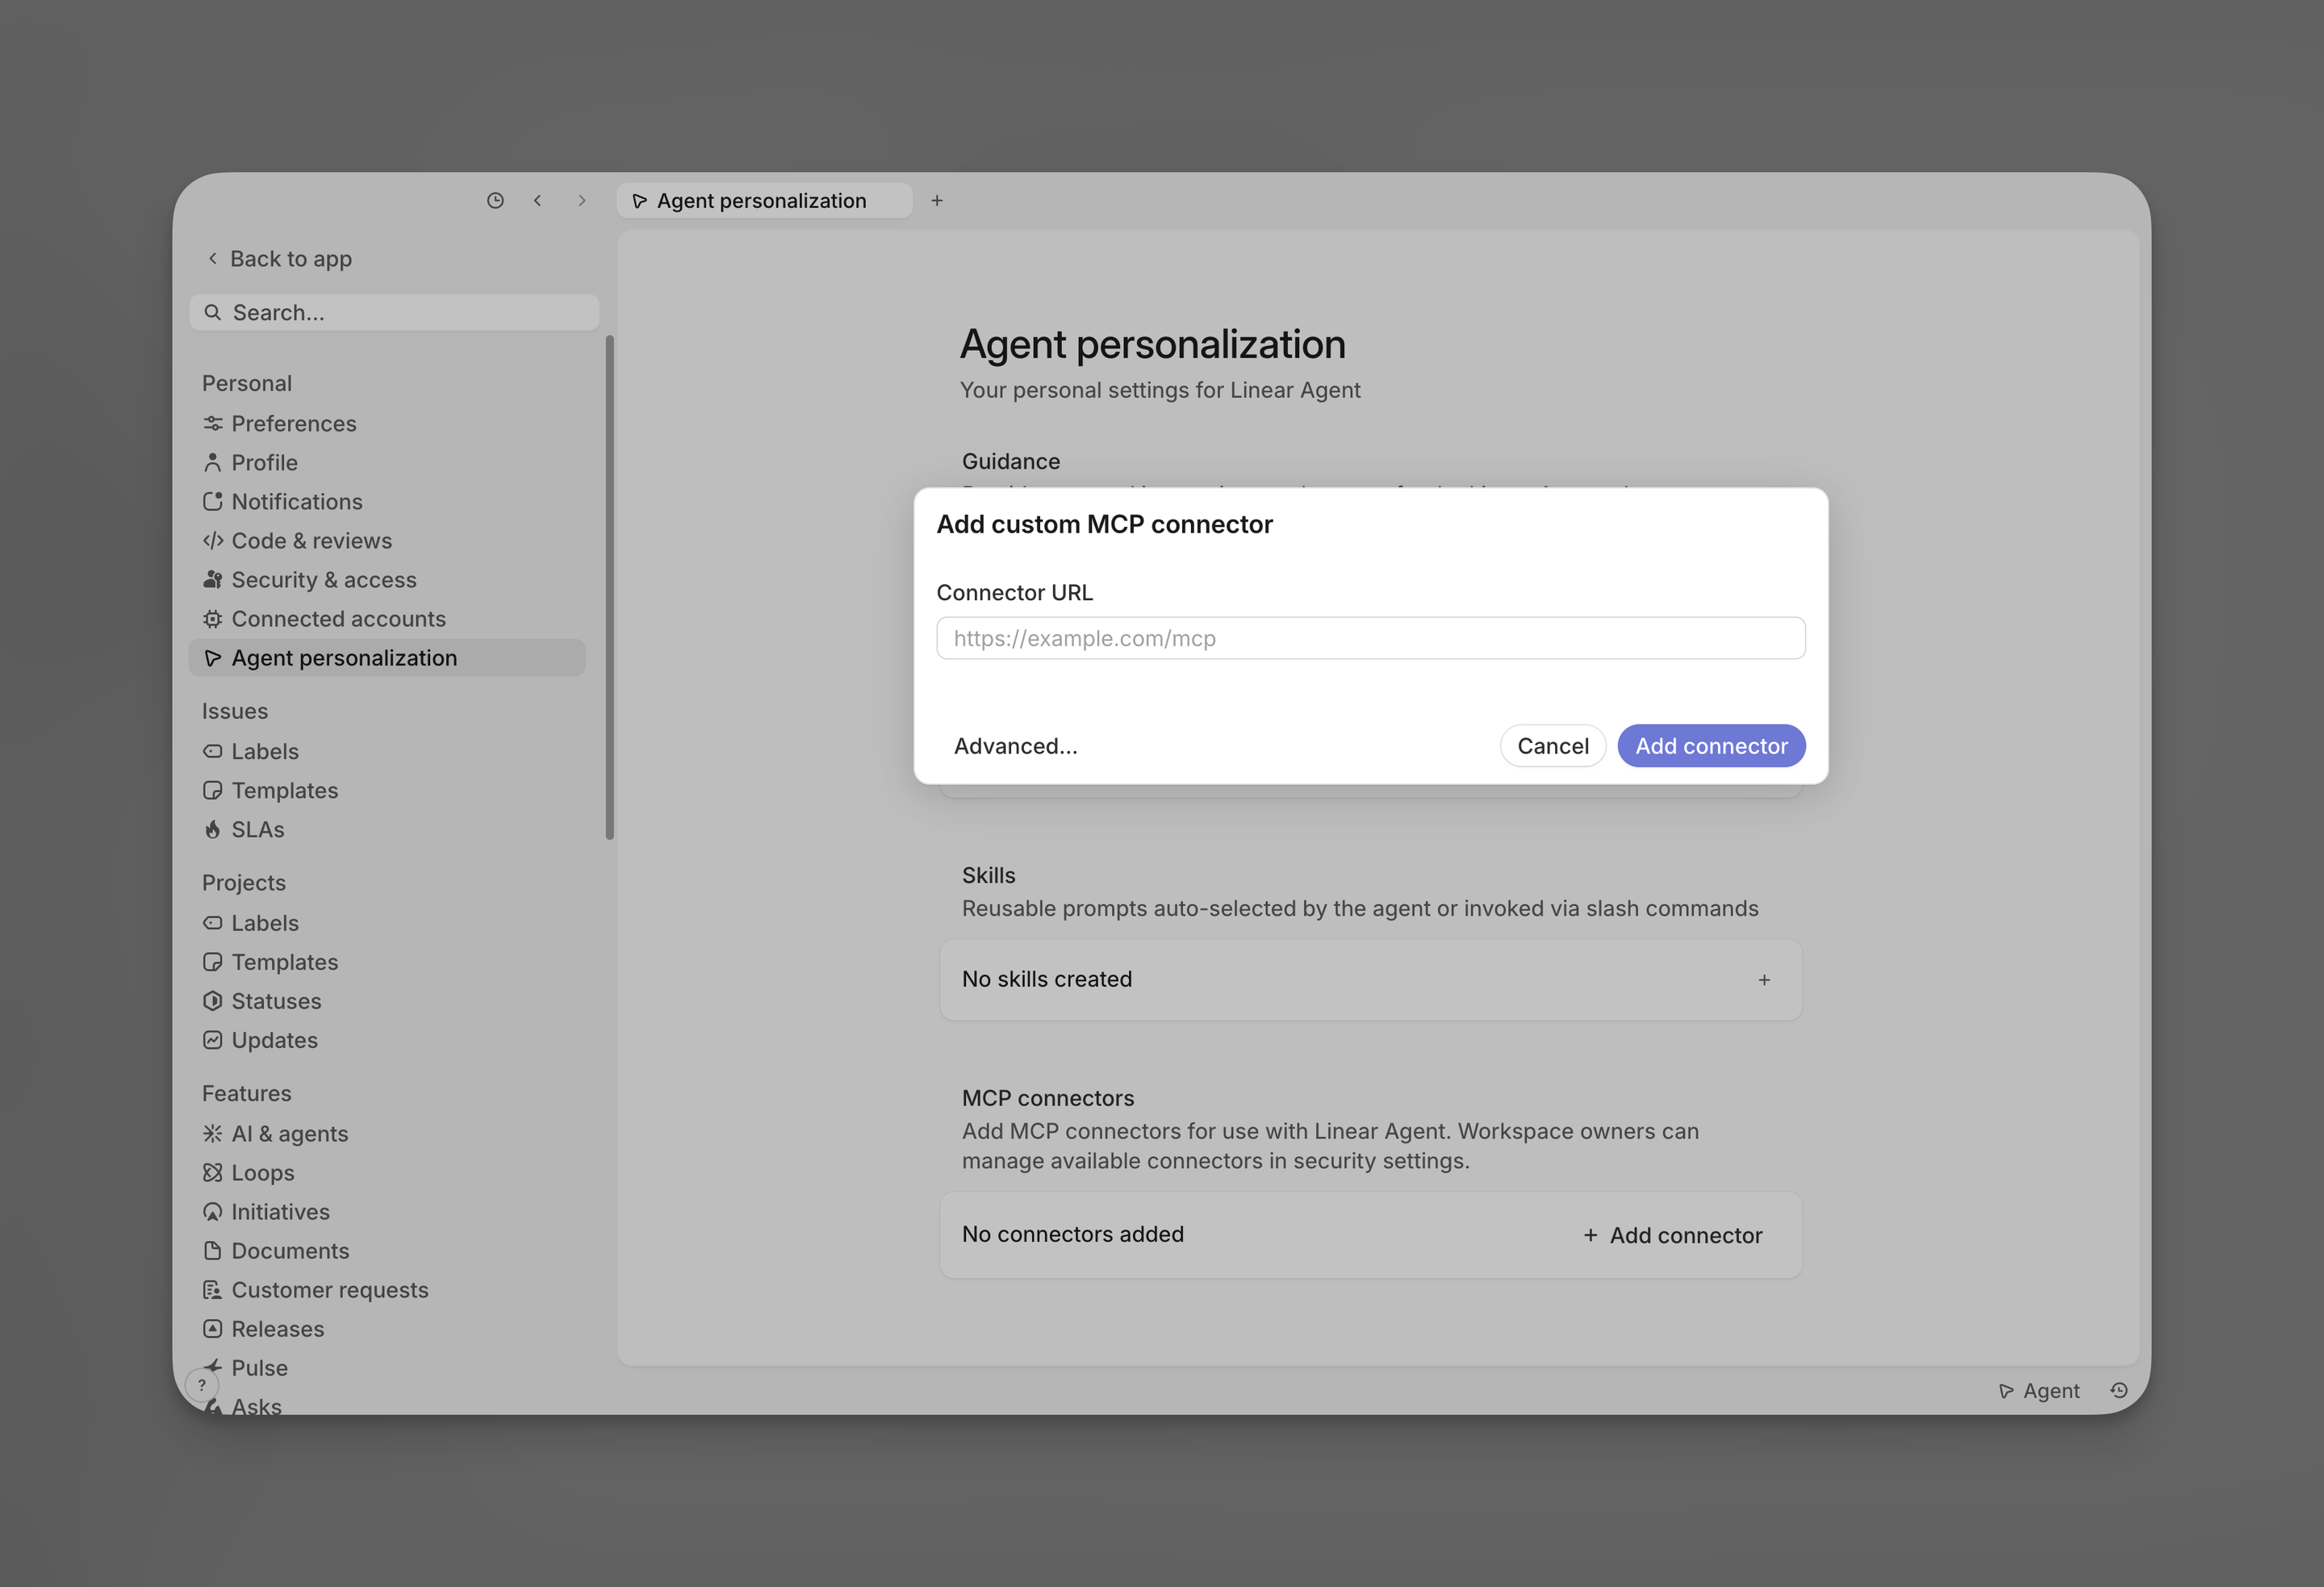2324x1587 pixels.
Task: Go back with the left chevron arrow
Action: 538,200
